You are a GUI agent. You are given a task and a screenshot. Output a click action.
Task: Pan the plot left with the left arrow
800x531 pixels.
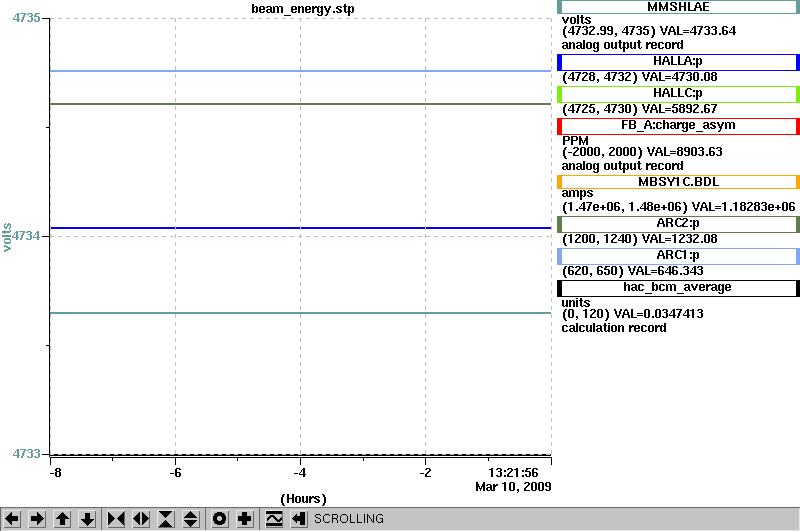(12, 519)
